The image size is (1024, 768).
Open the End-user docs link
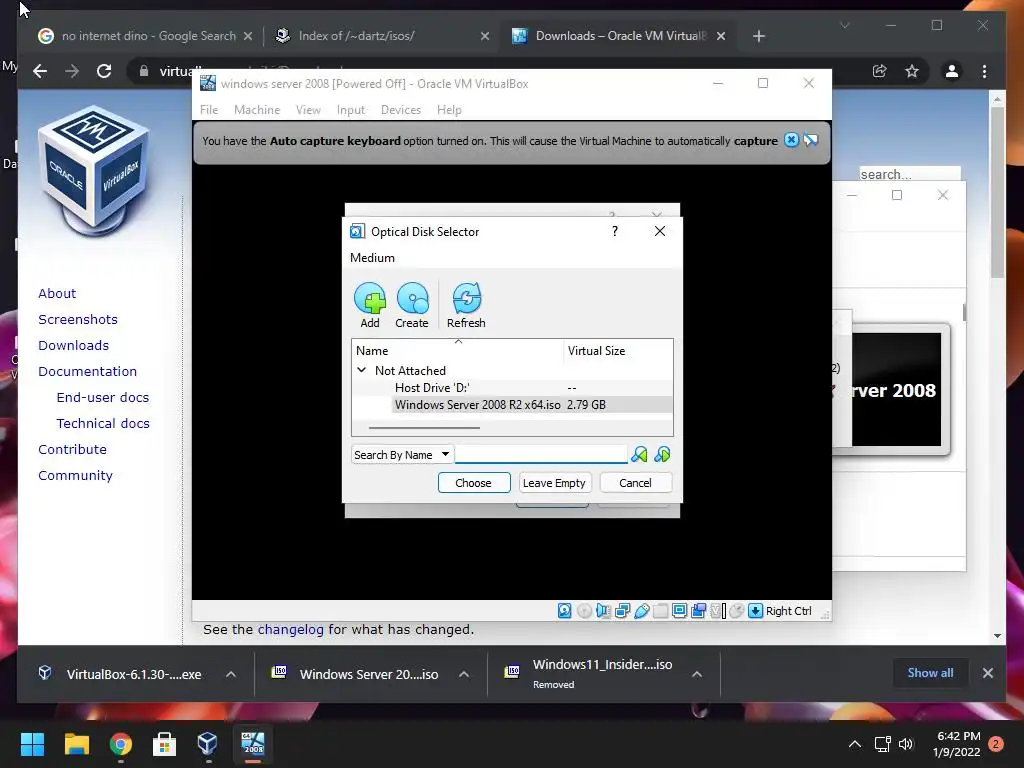point(103,397)
